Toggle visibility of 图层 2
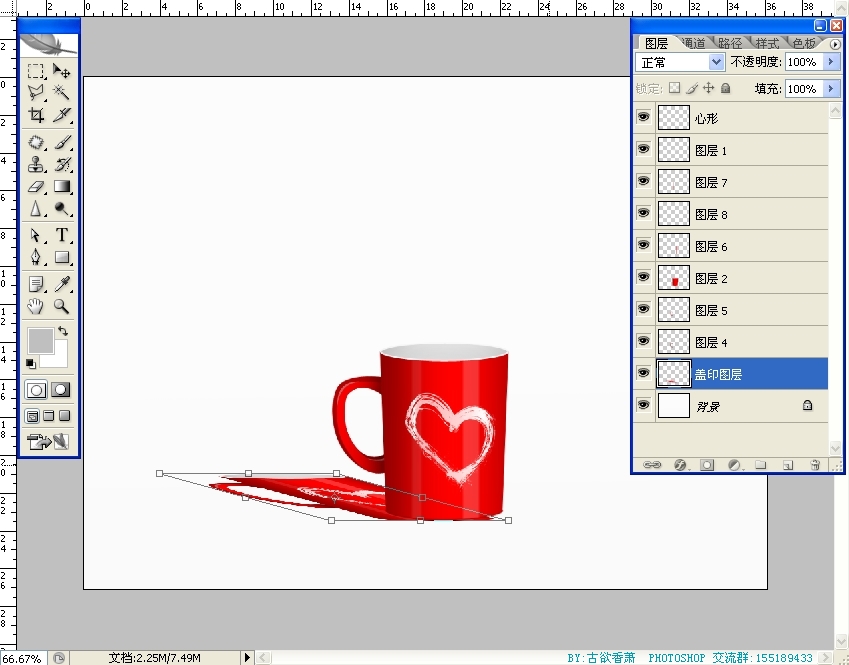 pos(643,278)
